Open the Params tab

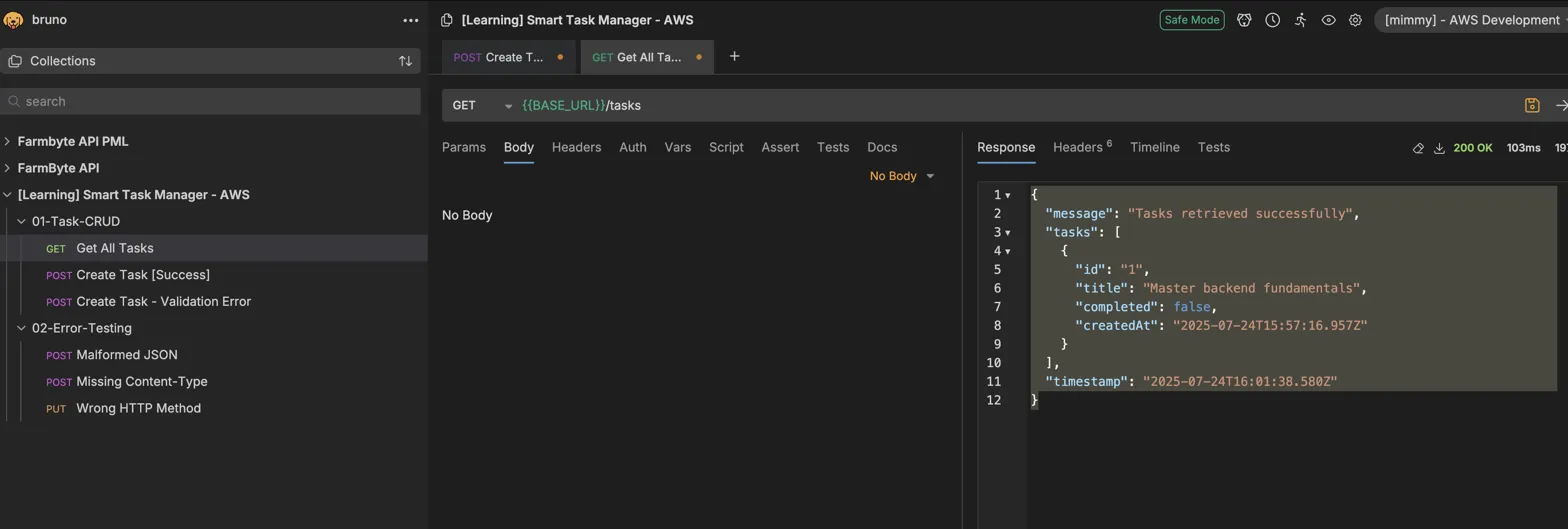click(x=464, y=147)
